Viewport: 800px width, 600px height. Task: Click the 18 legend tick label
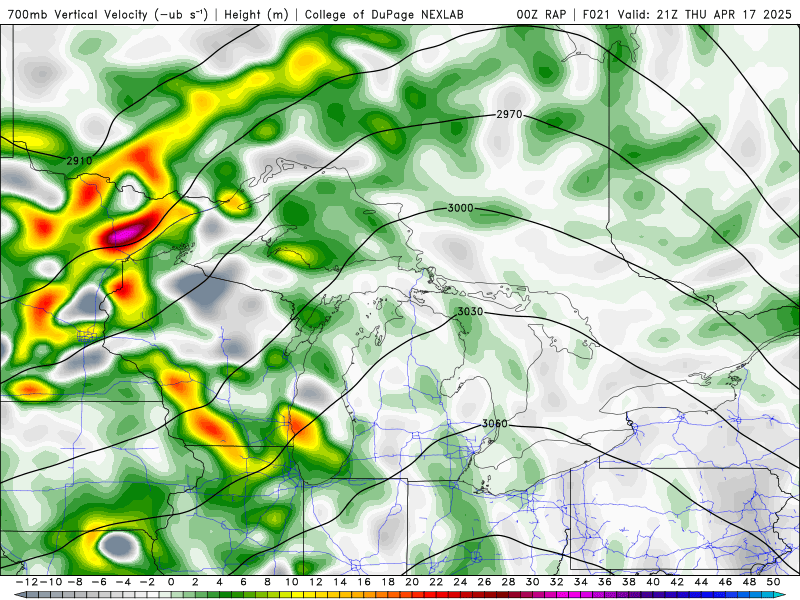(x=388, y=582)
